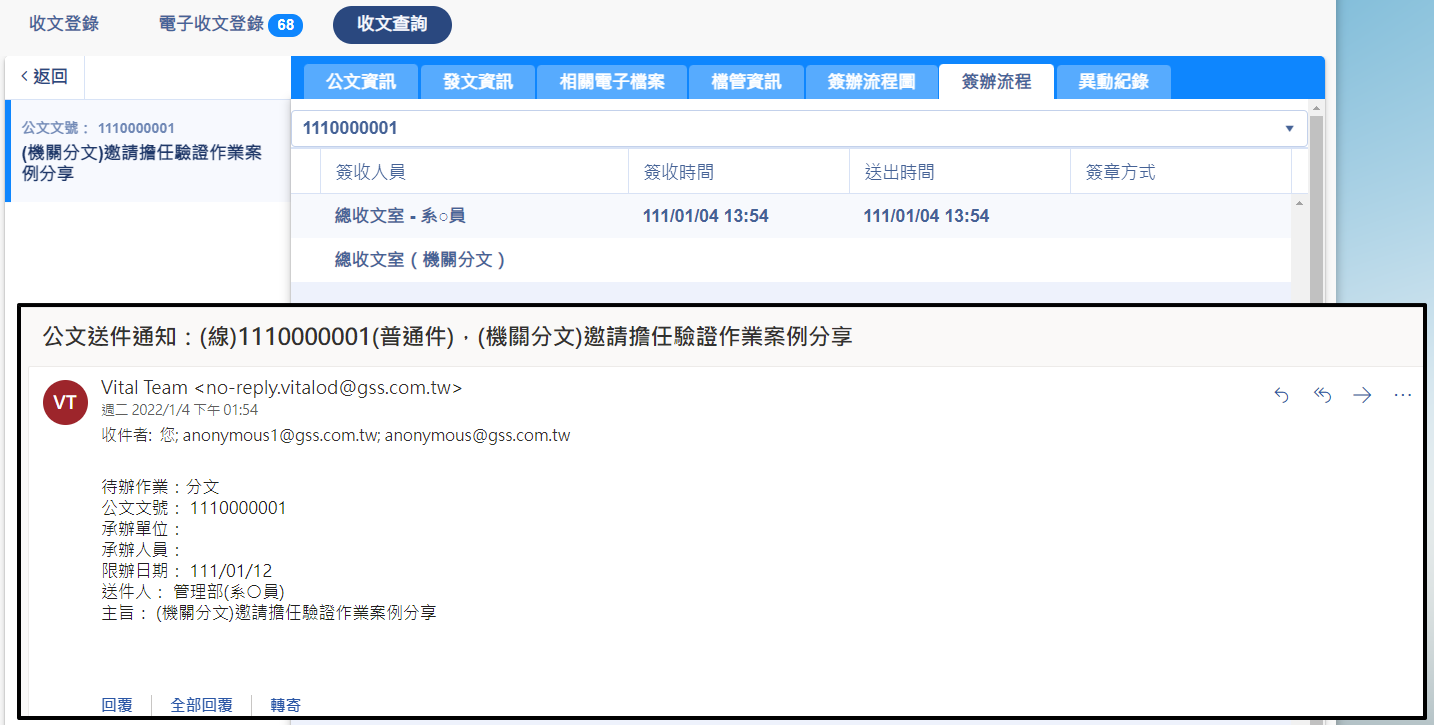Click the 全部回覆 link below email

pos(201,705)
